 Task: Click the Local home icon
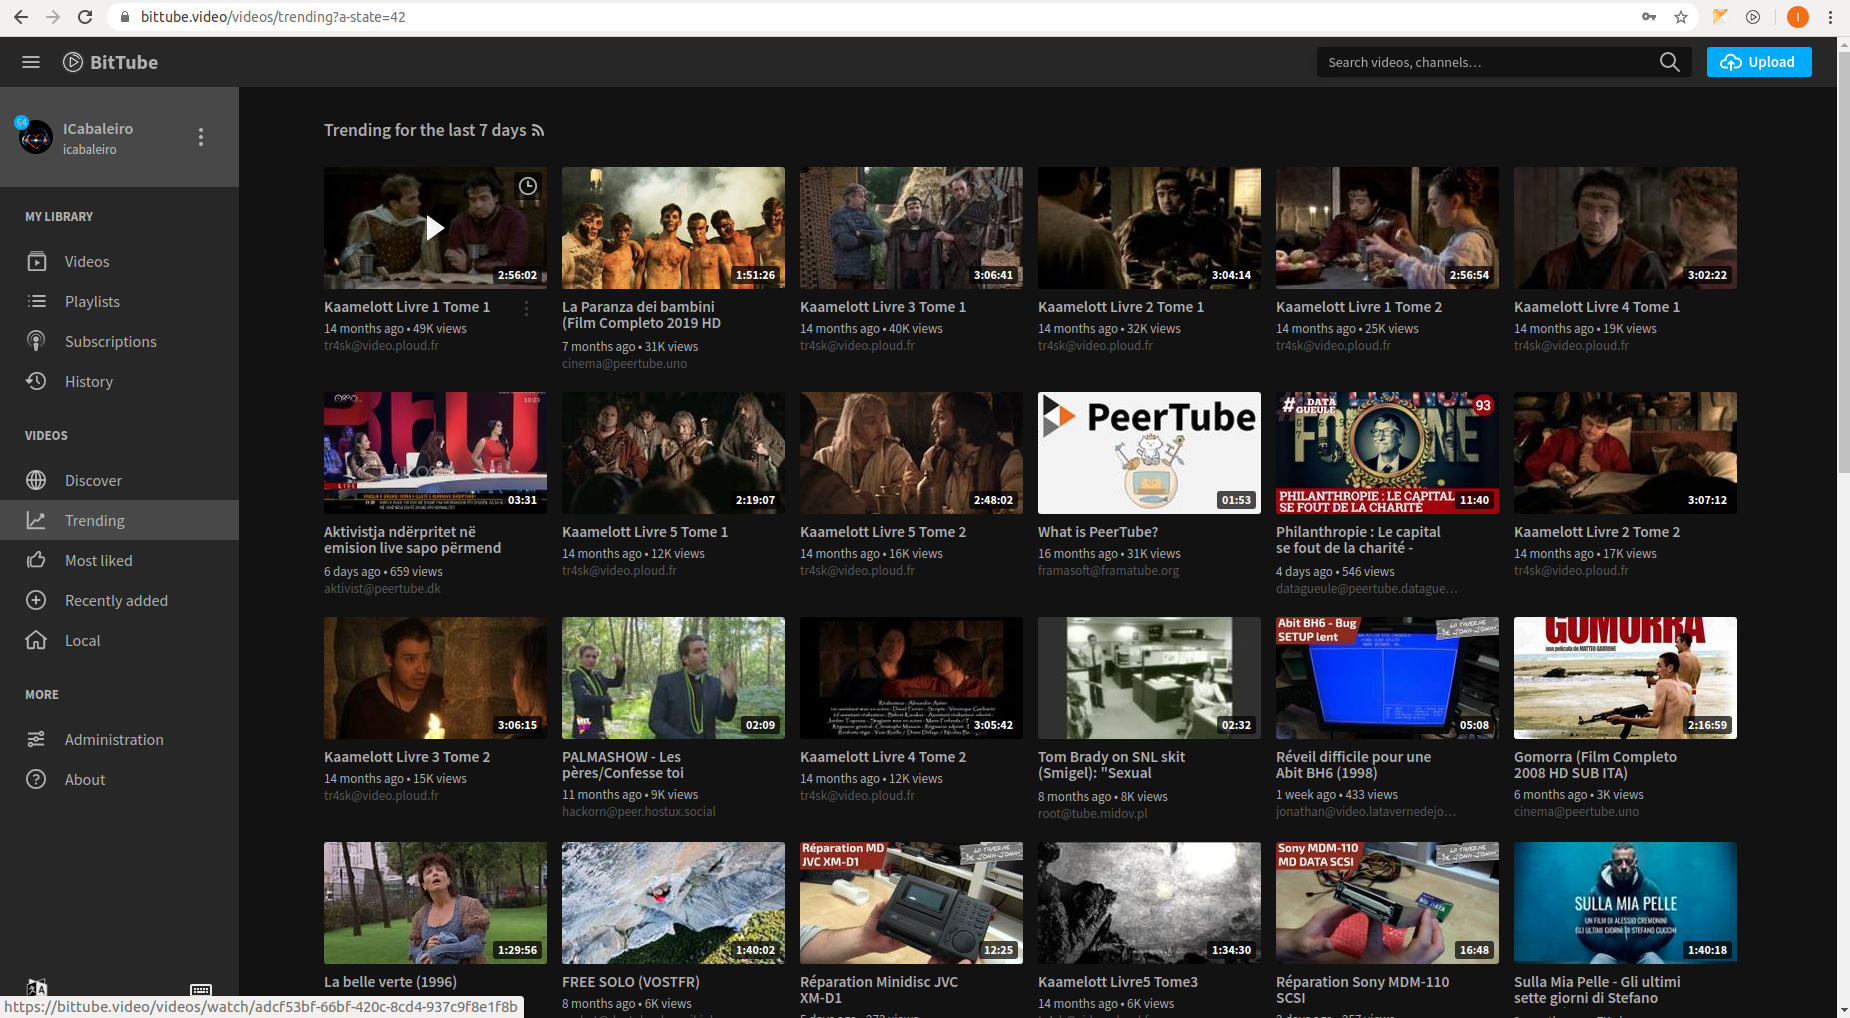coord(36,641)
